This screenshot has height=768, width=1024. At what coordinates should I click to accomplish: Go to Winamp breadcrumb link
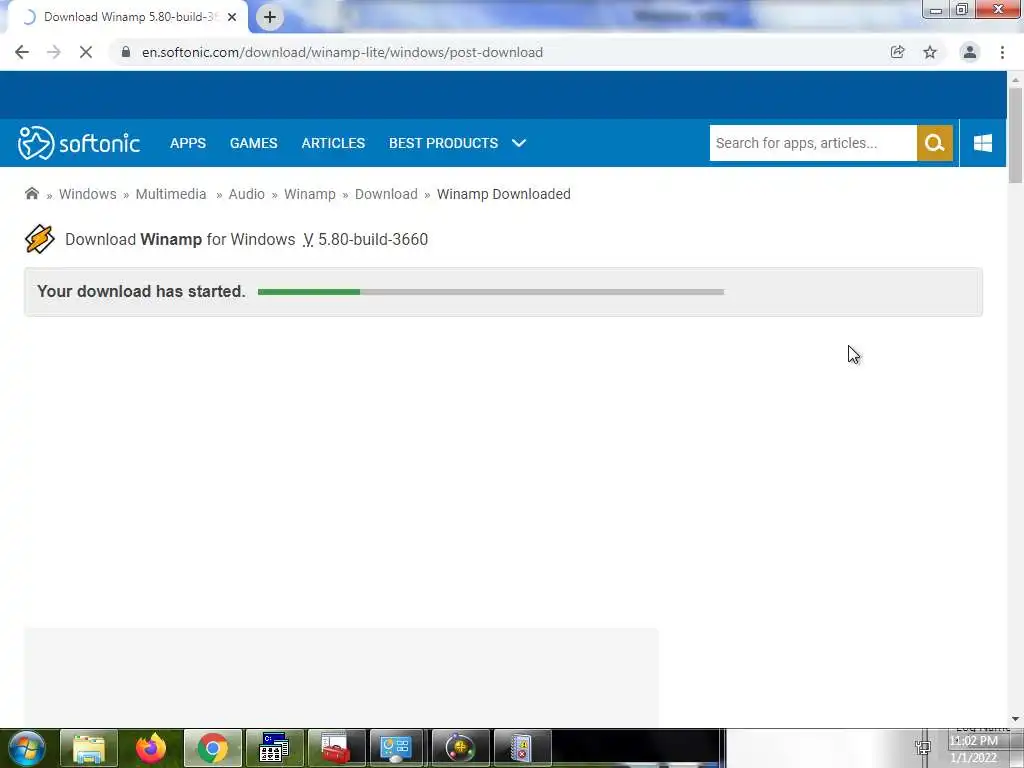310,194
